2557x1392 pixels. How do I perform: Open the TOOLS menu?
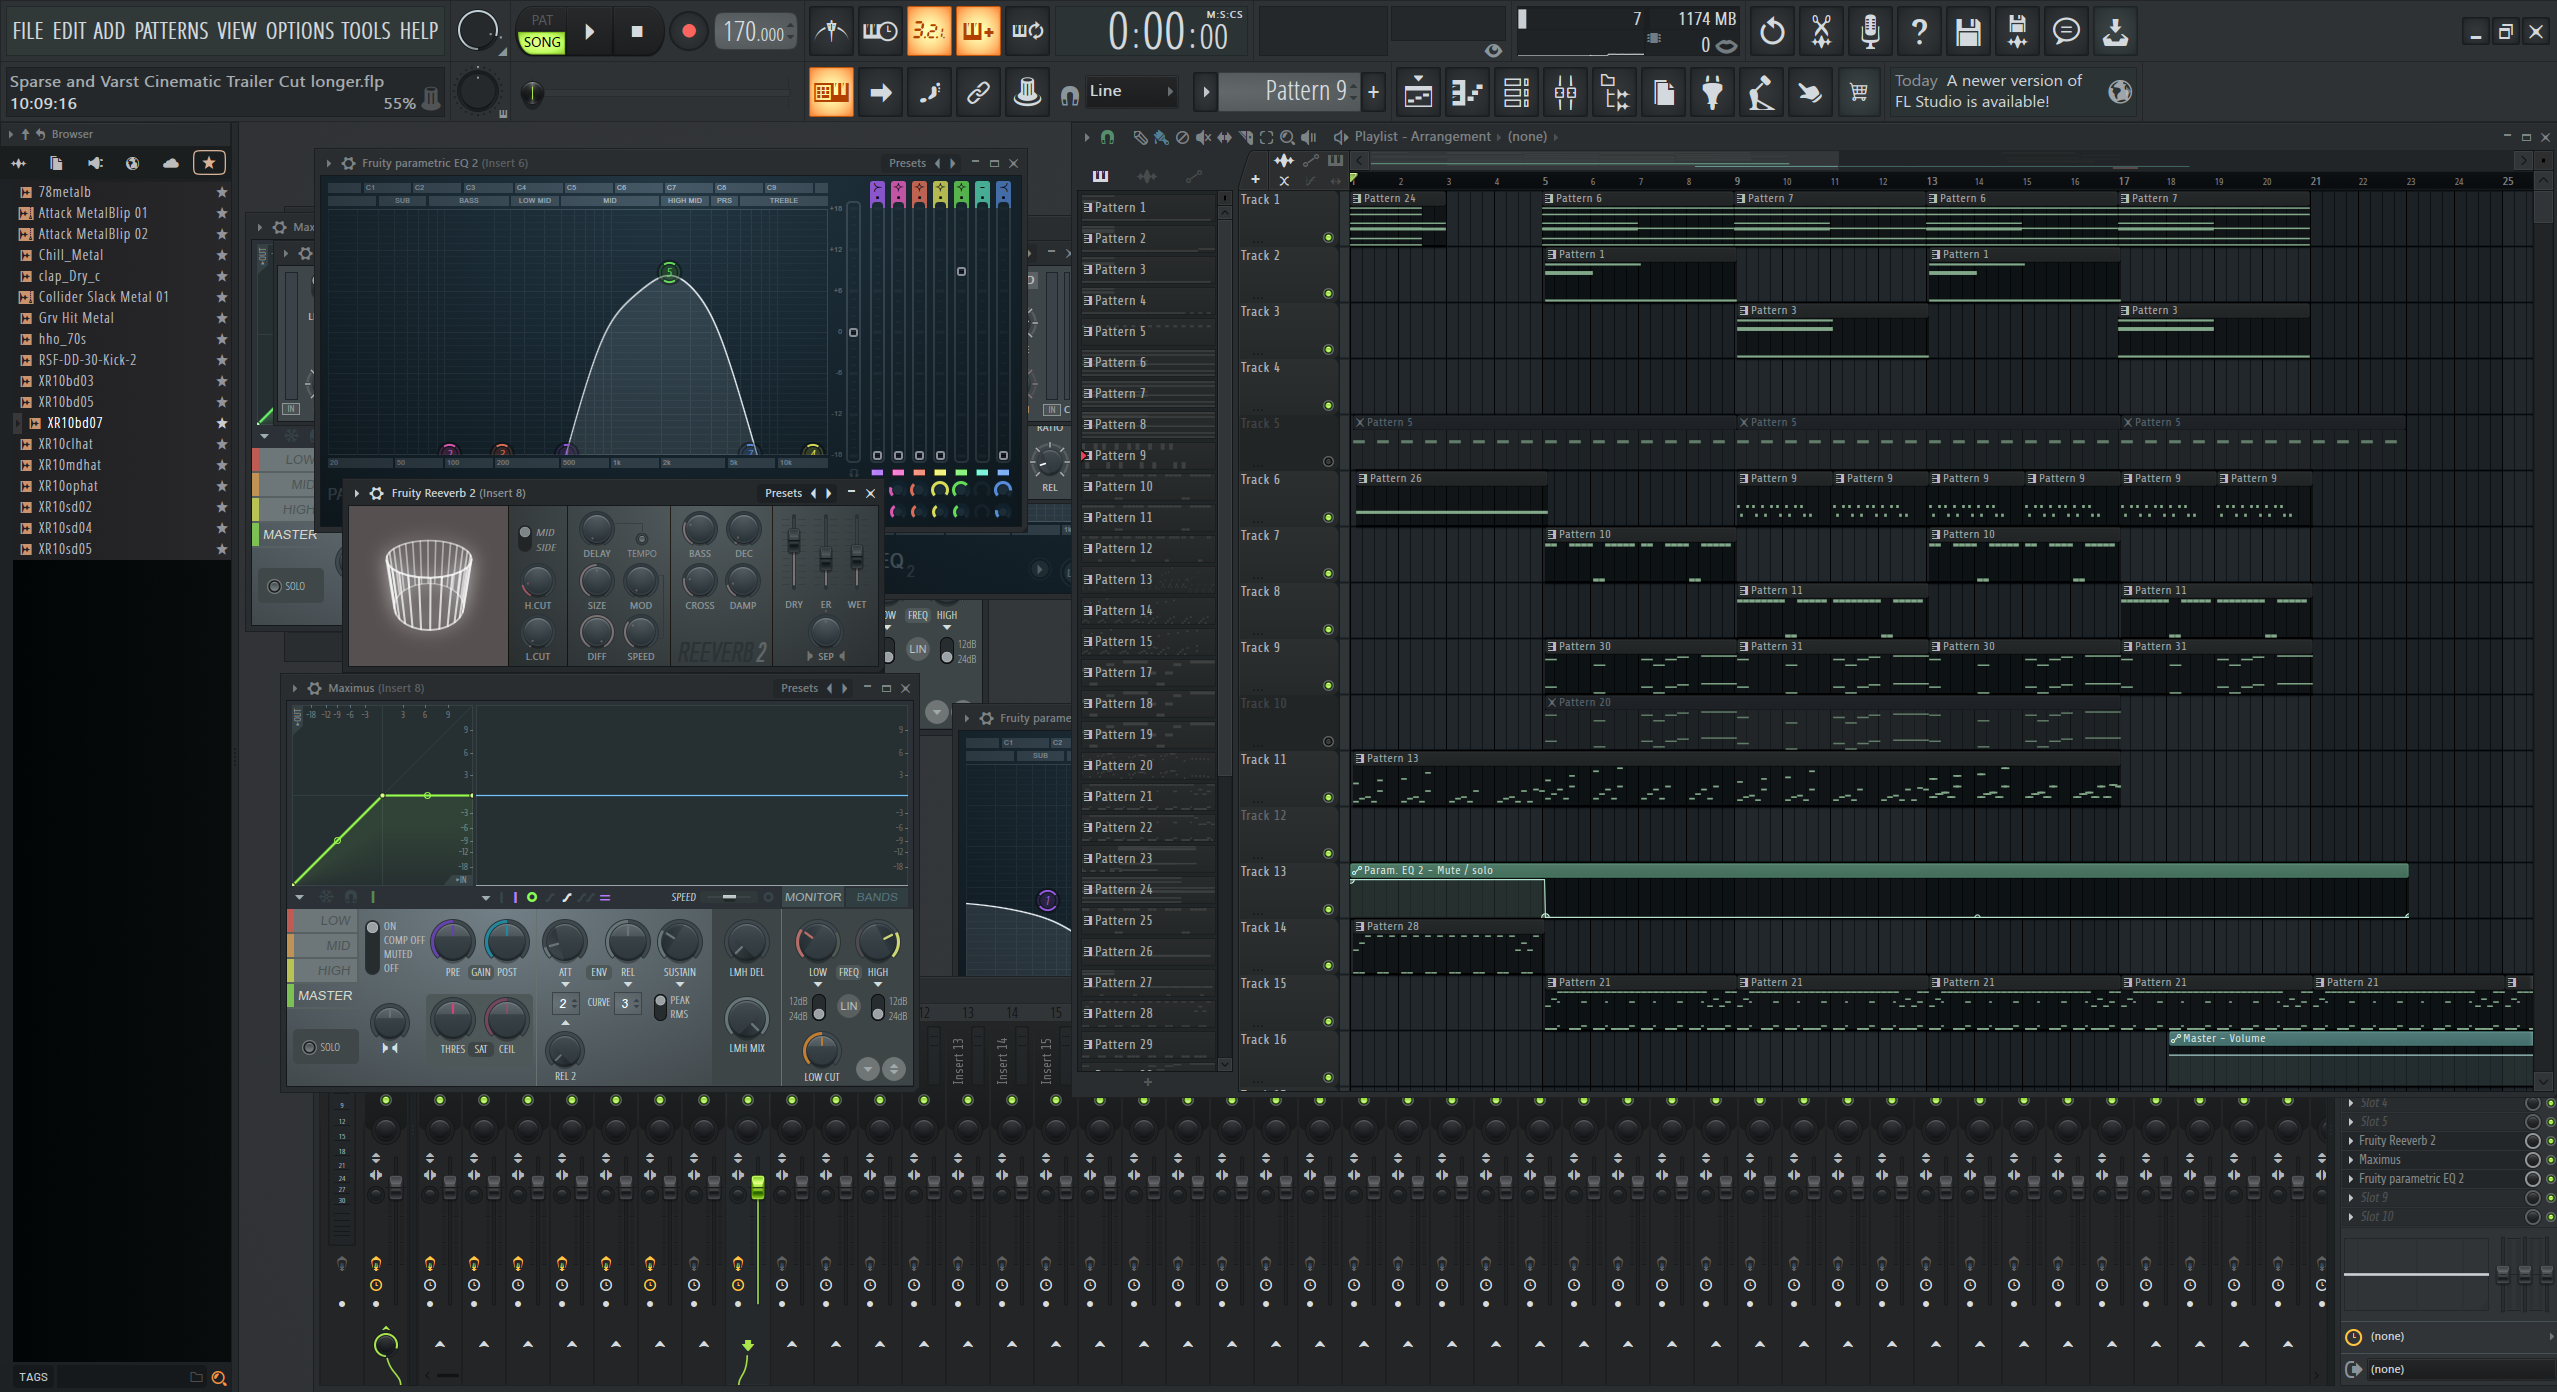click(x=366, y=31)
